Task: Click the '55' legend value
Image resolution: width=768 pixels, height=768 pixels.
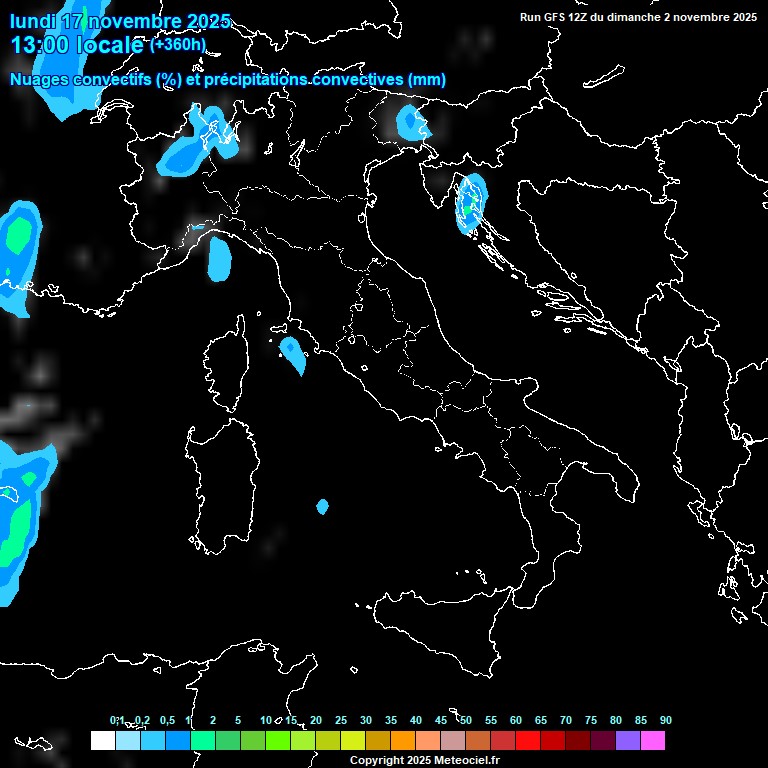Action: (491, 720)
